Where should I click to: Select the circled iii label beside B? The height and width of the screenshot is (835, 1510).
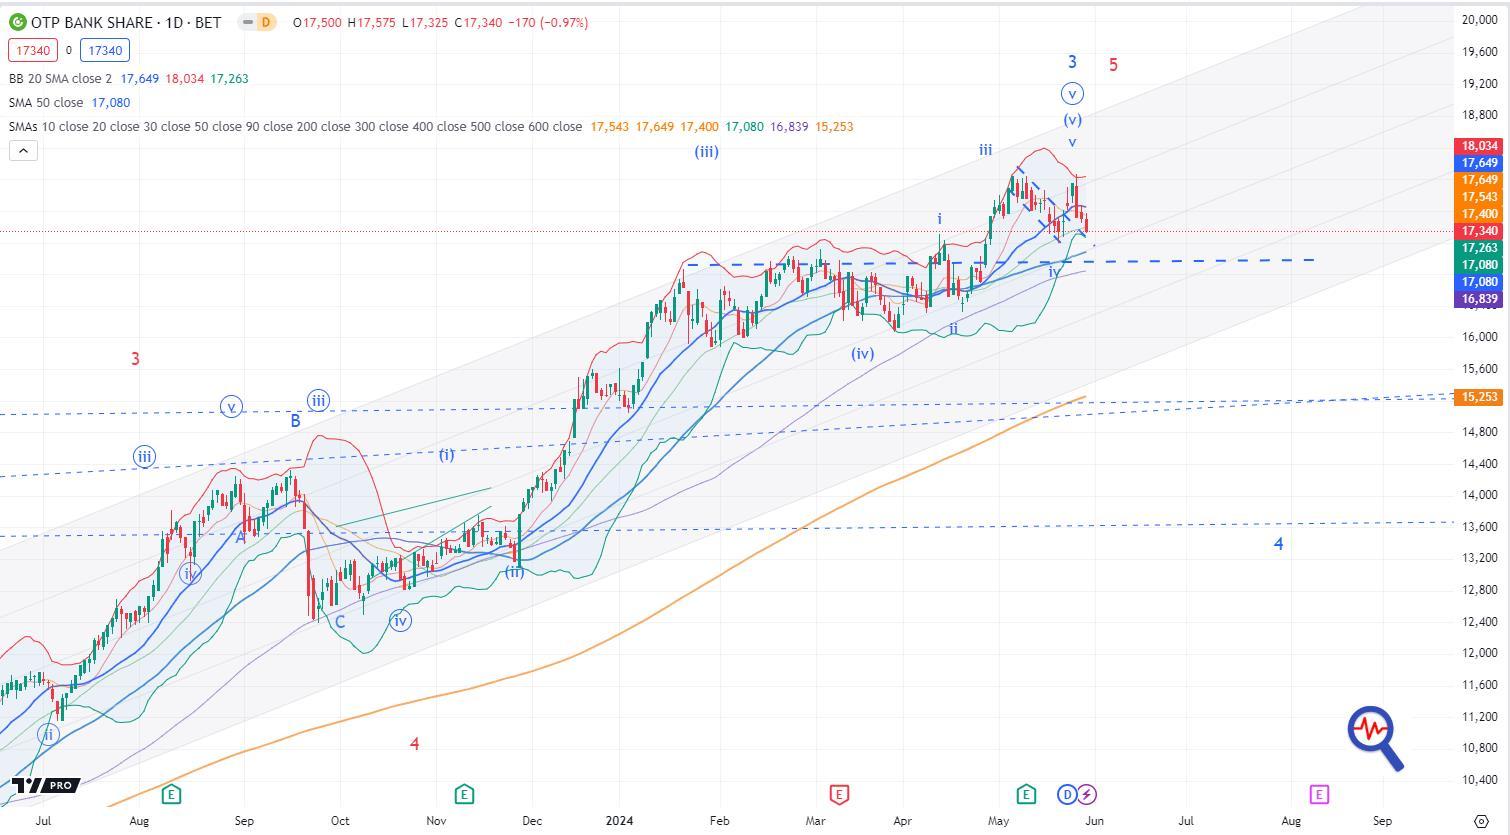click(318, 400)
